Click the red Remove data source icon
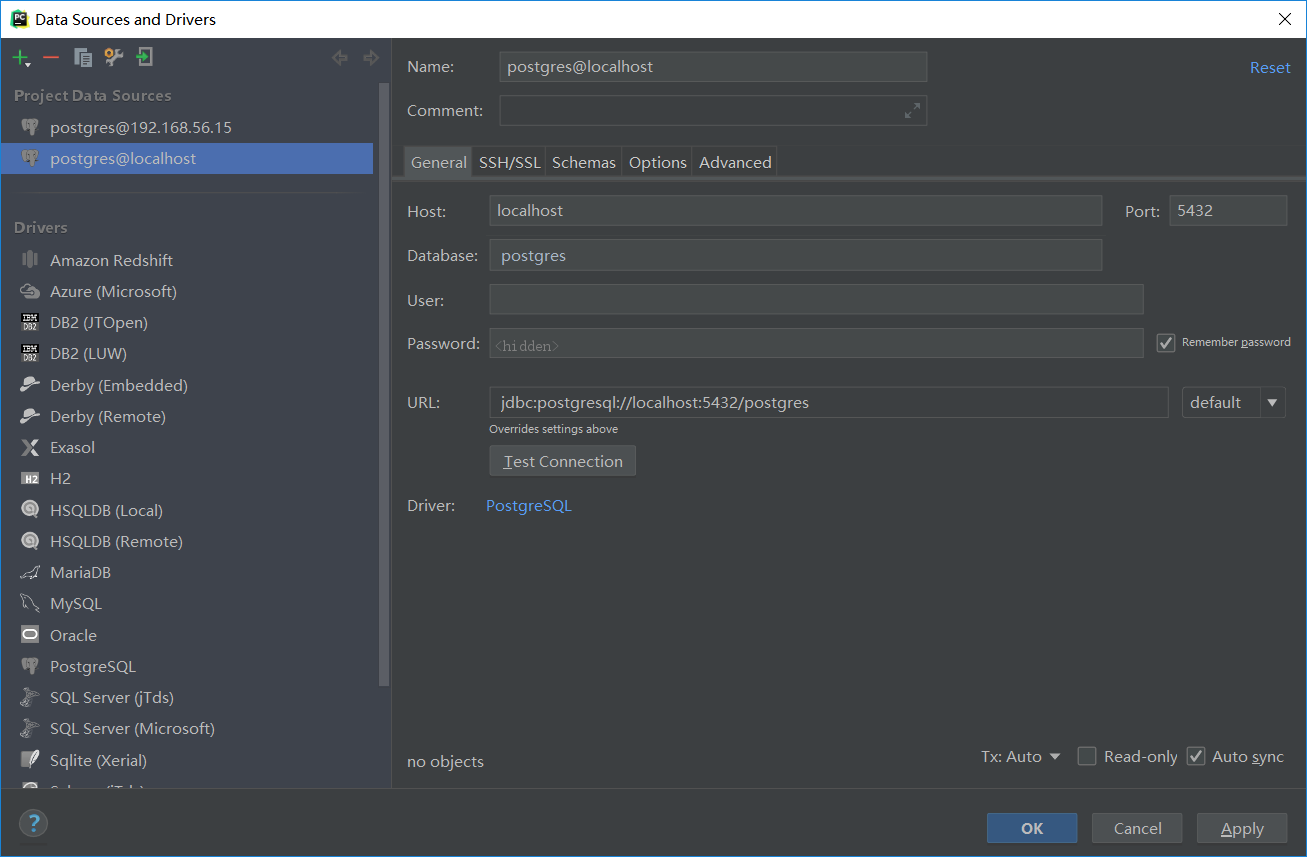 tap(51, 58)
